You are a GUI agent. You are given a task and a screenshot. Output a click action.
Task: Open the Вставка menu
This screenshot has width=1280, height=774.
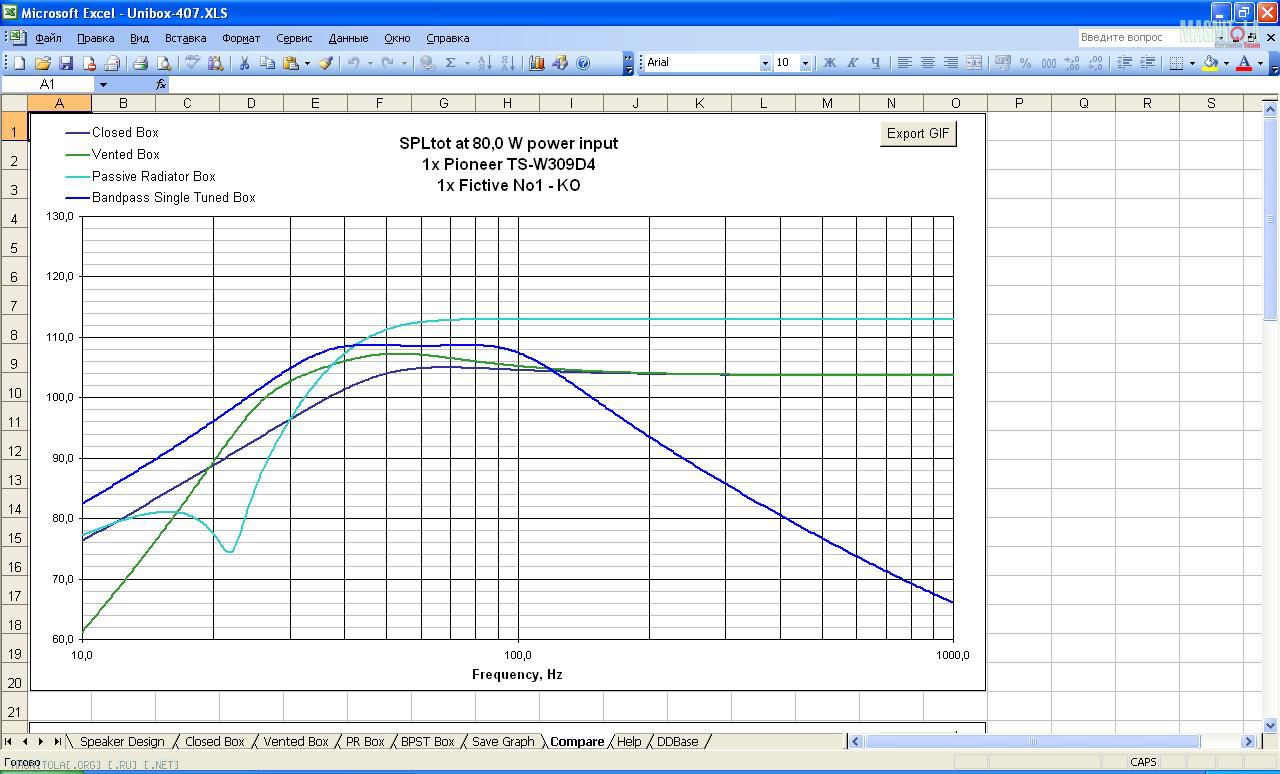[185, 38]
